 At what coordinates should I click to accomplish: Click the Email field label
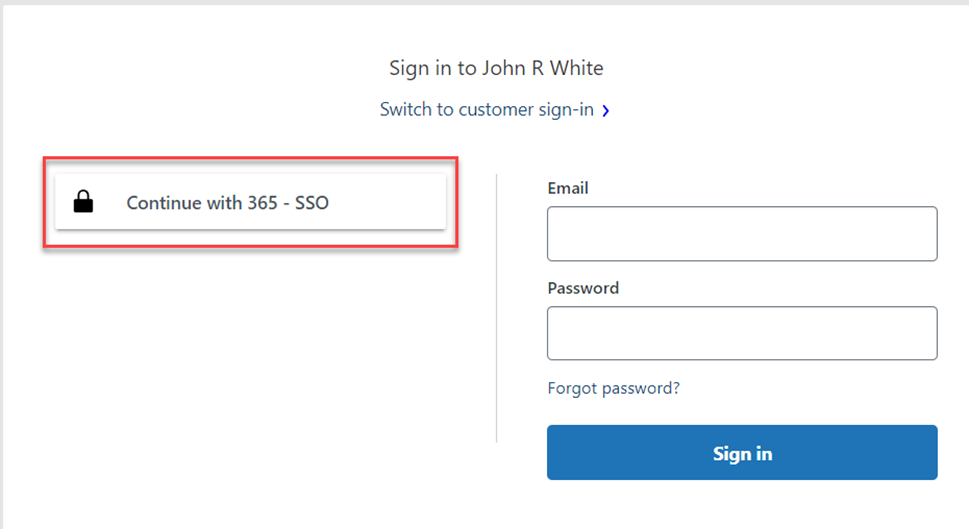click(x=568, y=188)
